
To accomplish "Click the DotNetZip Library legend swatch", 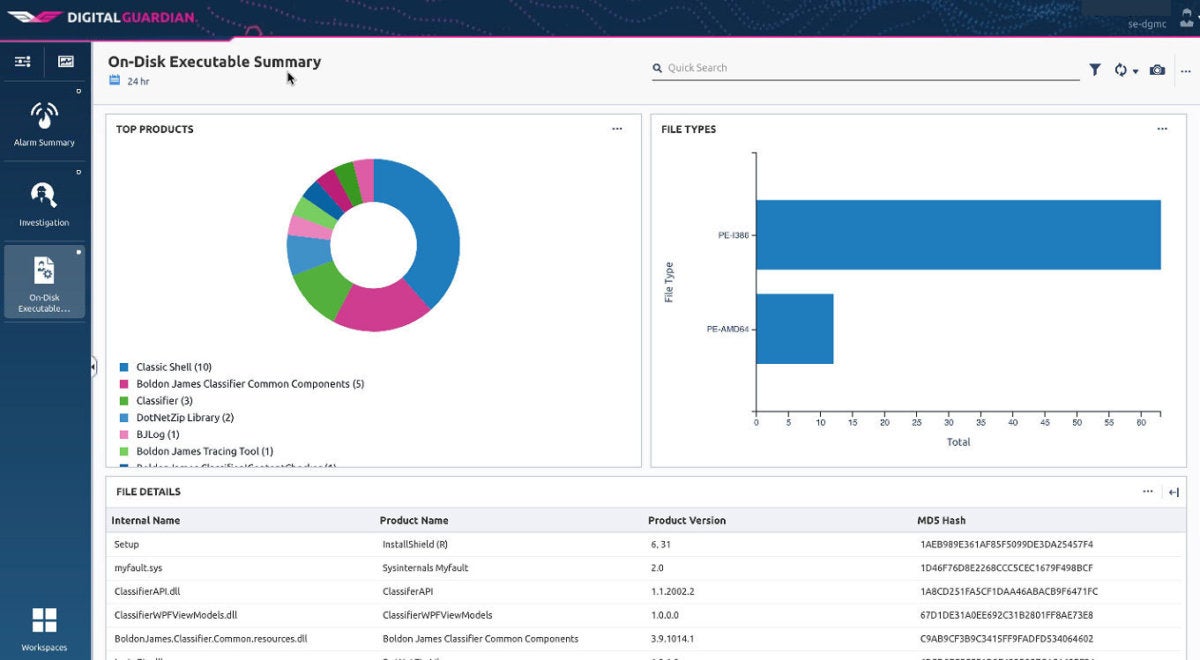I will point(124,418).
